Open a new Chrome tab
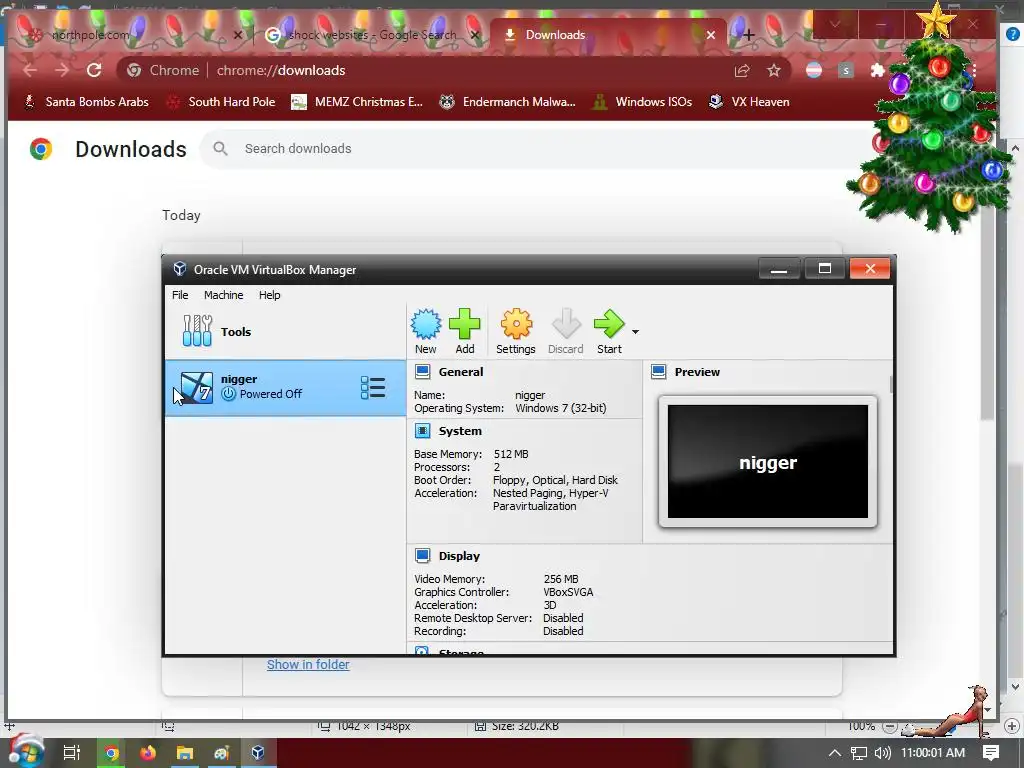 pos(748,35)
